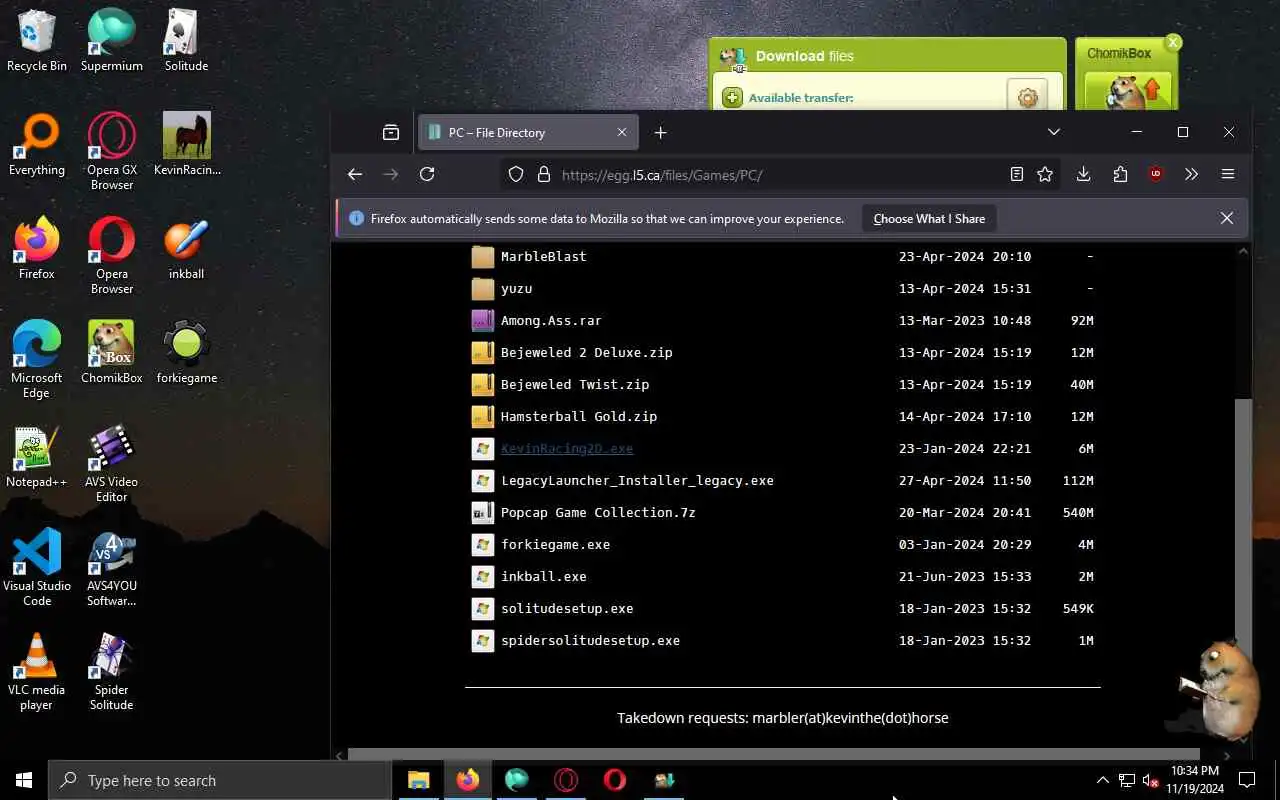Launch Visual Studio Code from desktop

(37, 568)
